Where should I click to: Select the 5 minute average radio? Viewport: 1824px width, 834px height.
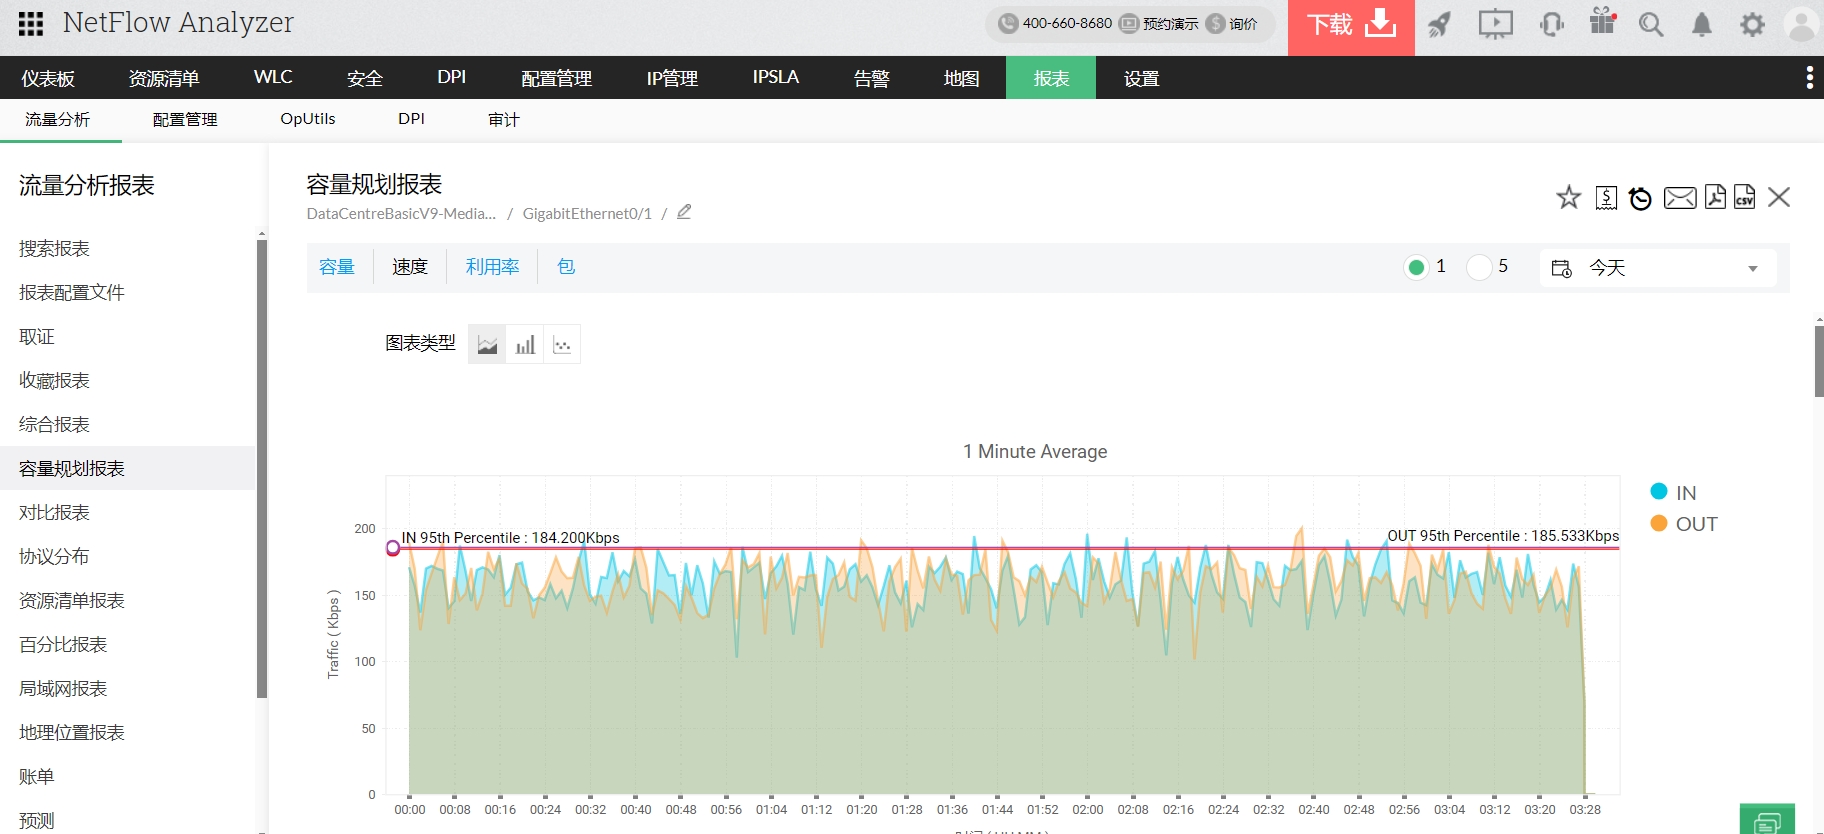point(1479,267)
